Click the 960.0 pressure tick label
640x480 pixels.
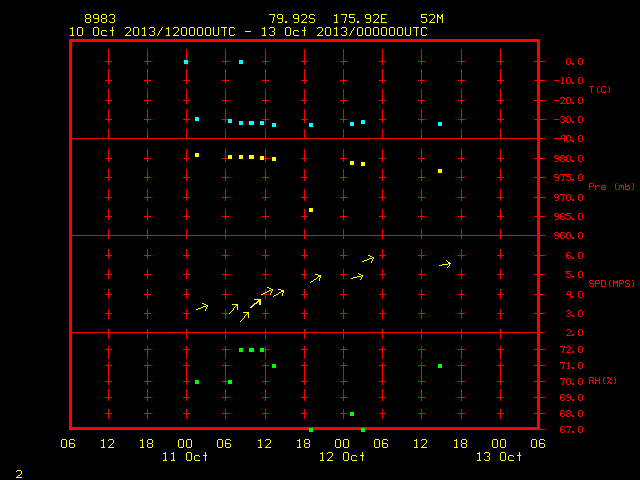coord(569,236)
